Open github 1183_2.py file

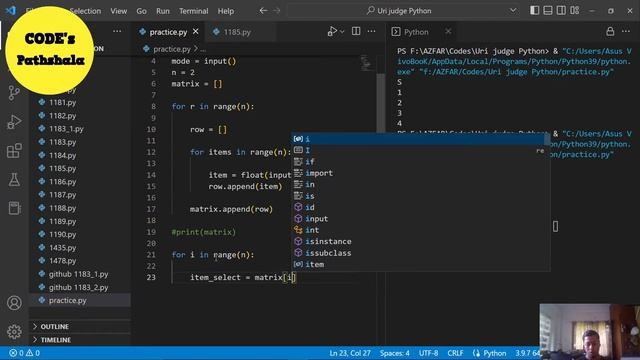(x=80, y=287)
